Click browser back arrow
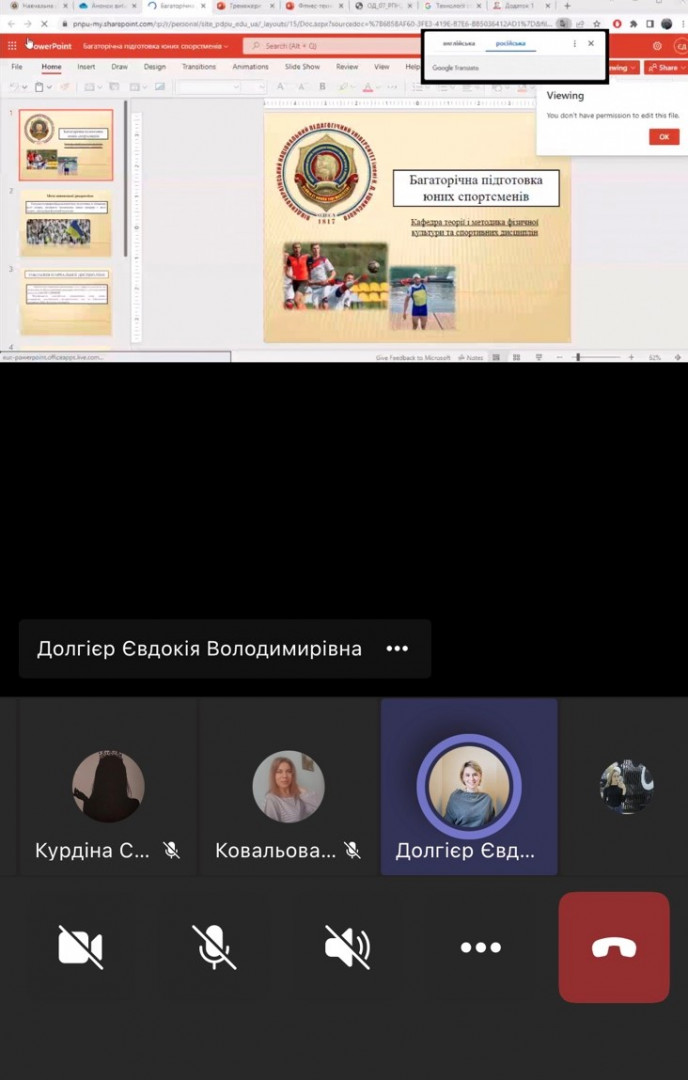Image resolution: width=688 pixels, height=1080 pixels. coord(11,24)
